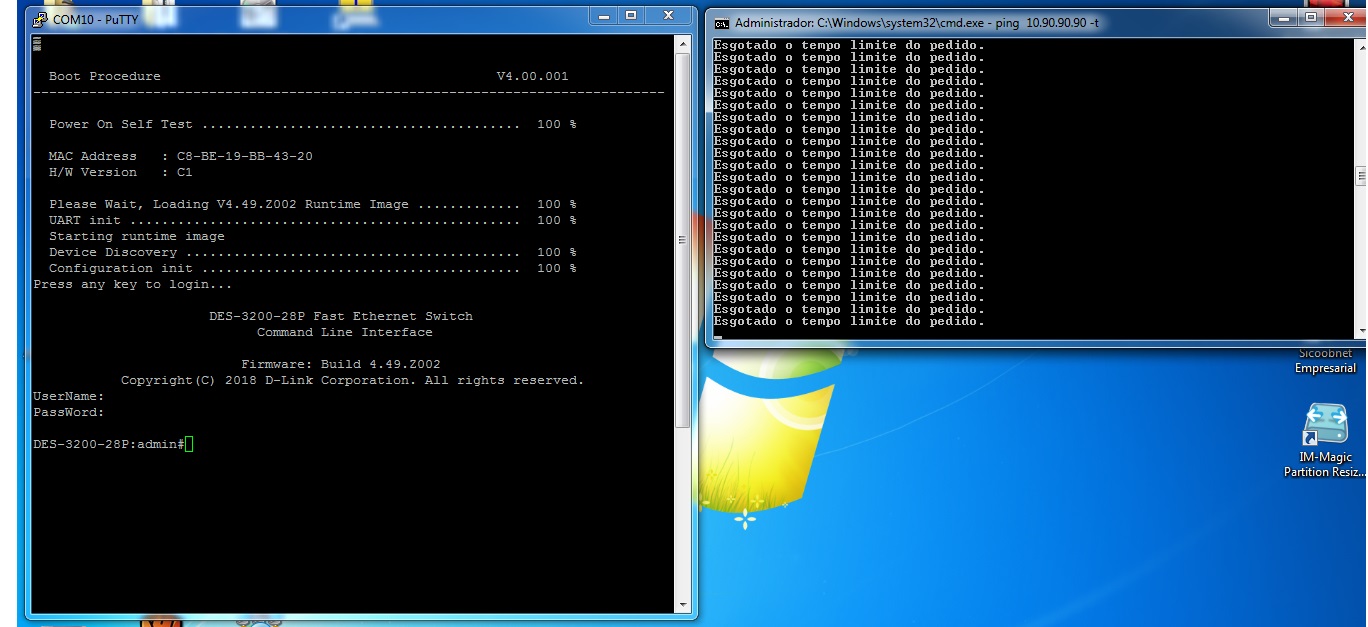Screen dimensions: 1368x627
Task: Click the cmd.exe ping 10.90.90.90 title text
Action: 917,23
